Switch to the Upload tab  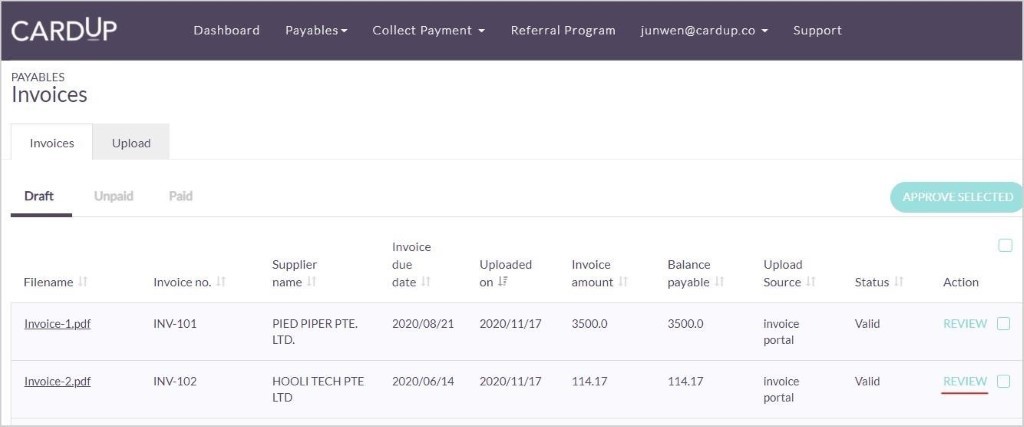[131, 143]
